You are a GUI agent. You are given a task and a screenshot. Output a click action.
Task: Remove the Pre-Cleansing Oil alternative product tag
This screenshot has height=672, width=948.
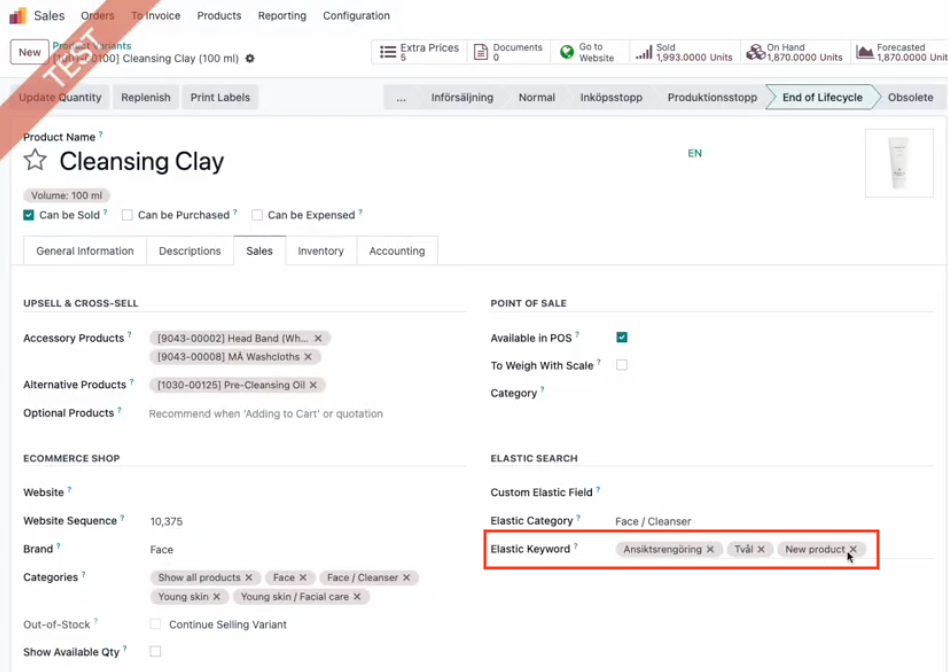point(313,385)
